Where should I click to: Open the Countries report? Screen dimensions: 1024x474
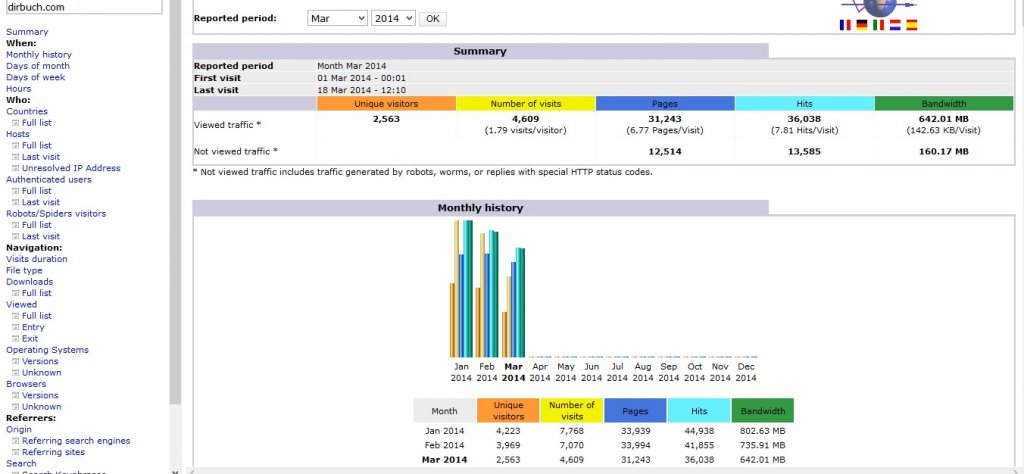coord(27,112)
